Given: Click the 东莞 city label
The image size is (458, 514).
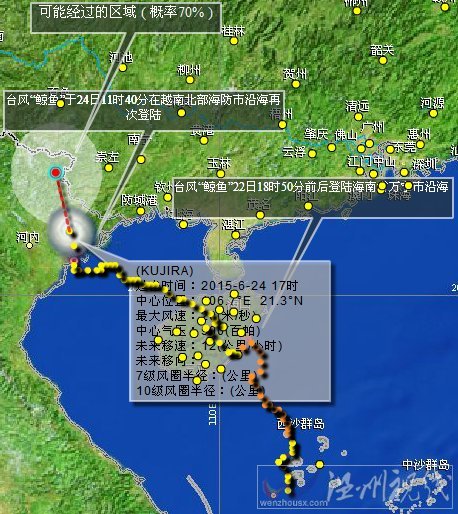Looking at the screenshot, I should coord(405,147).
